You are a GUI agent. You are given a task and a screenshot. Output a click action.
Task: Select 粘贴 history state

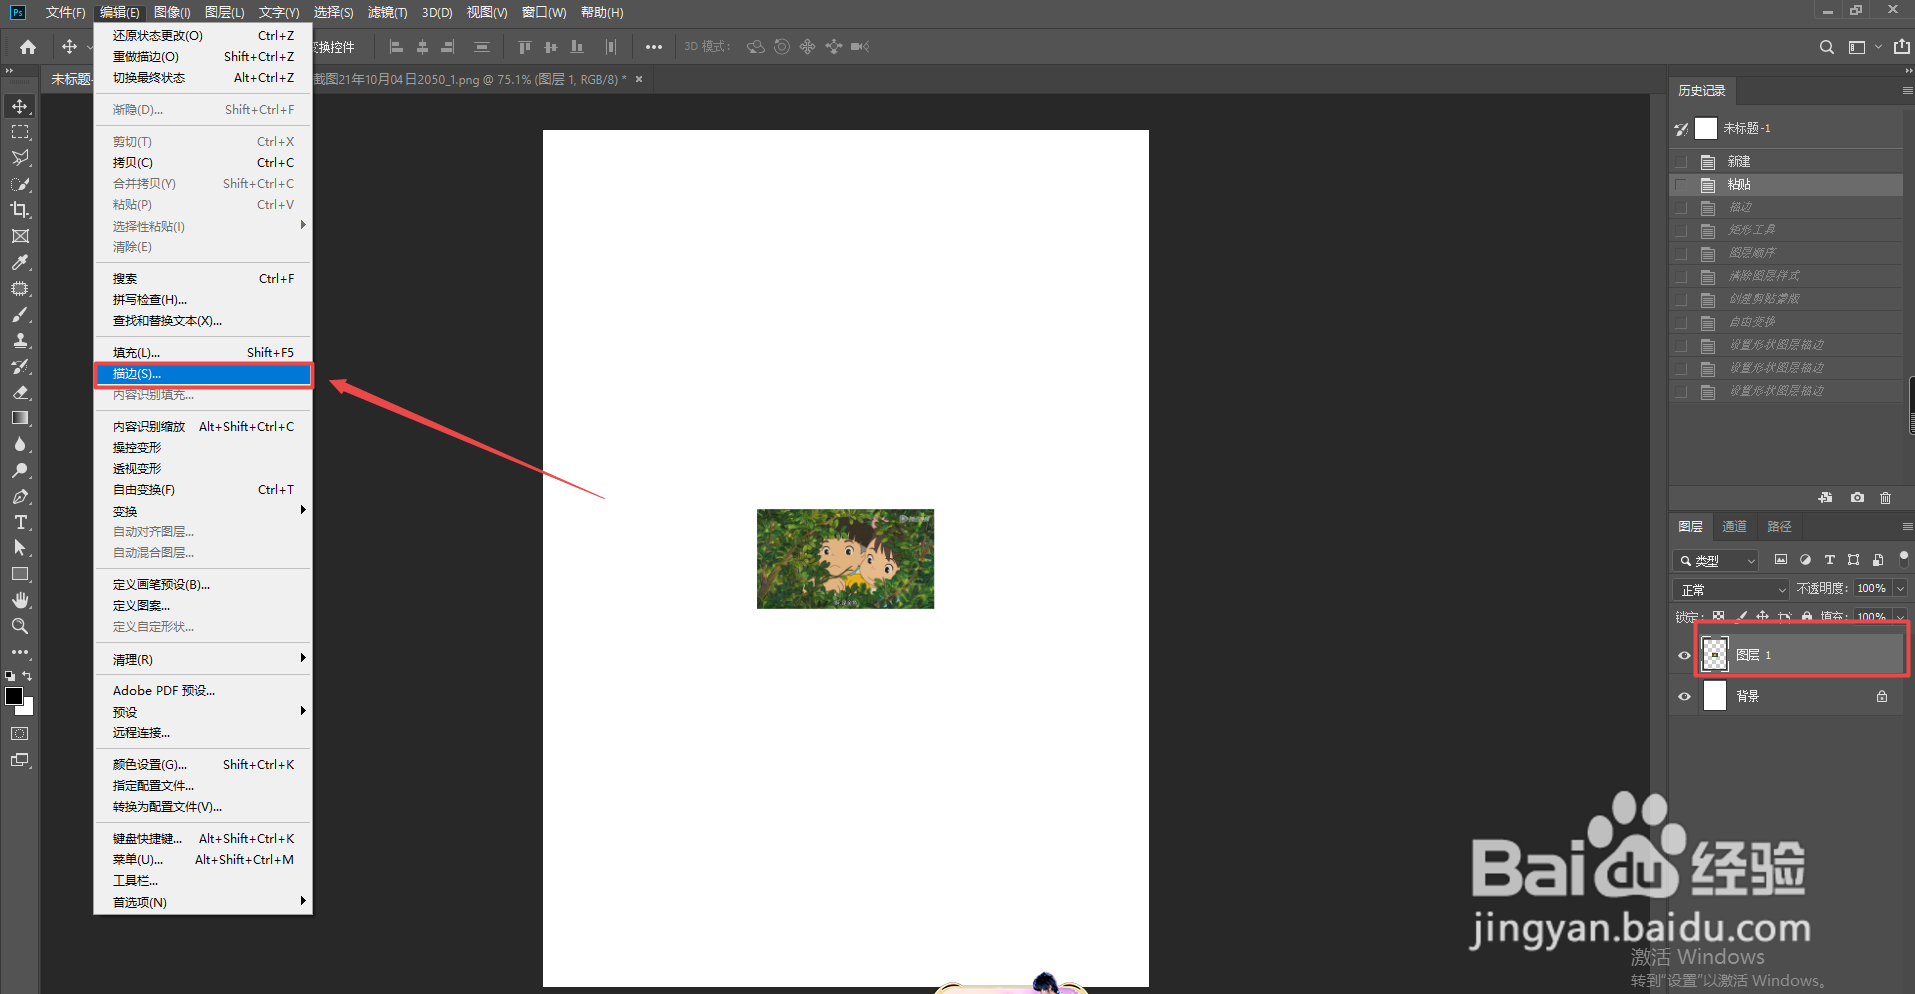pos(1787,184)
